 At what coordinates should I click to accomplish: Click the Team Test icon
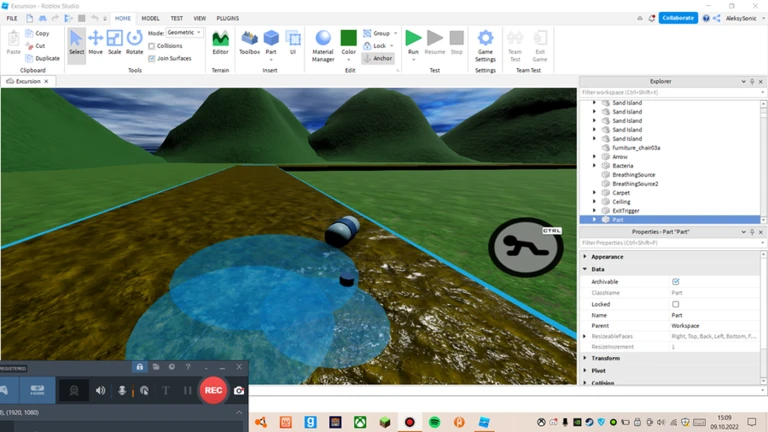(x=515, y=46)
